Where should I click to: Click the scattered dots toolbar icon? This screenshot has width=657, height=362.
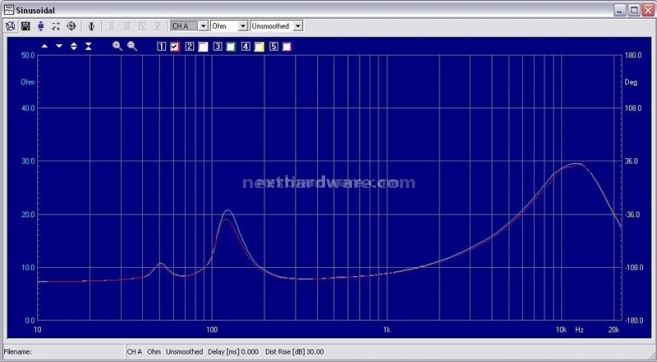pos(56,26)
